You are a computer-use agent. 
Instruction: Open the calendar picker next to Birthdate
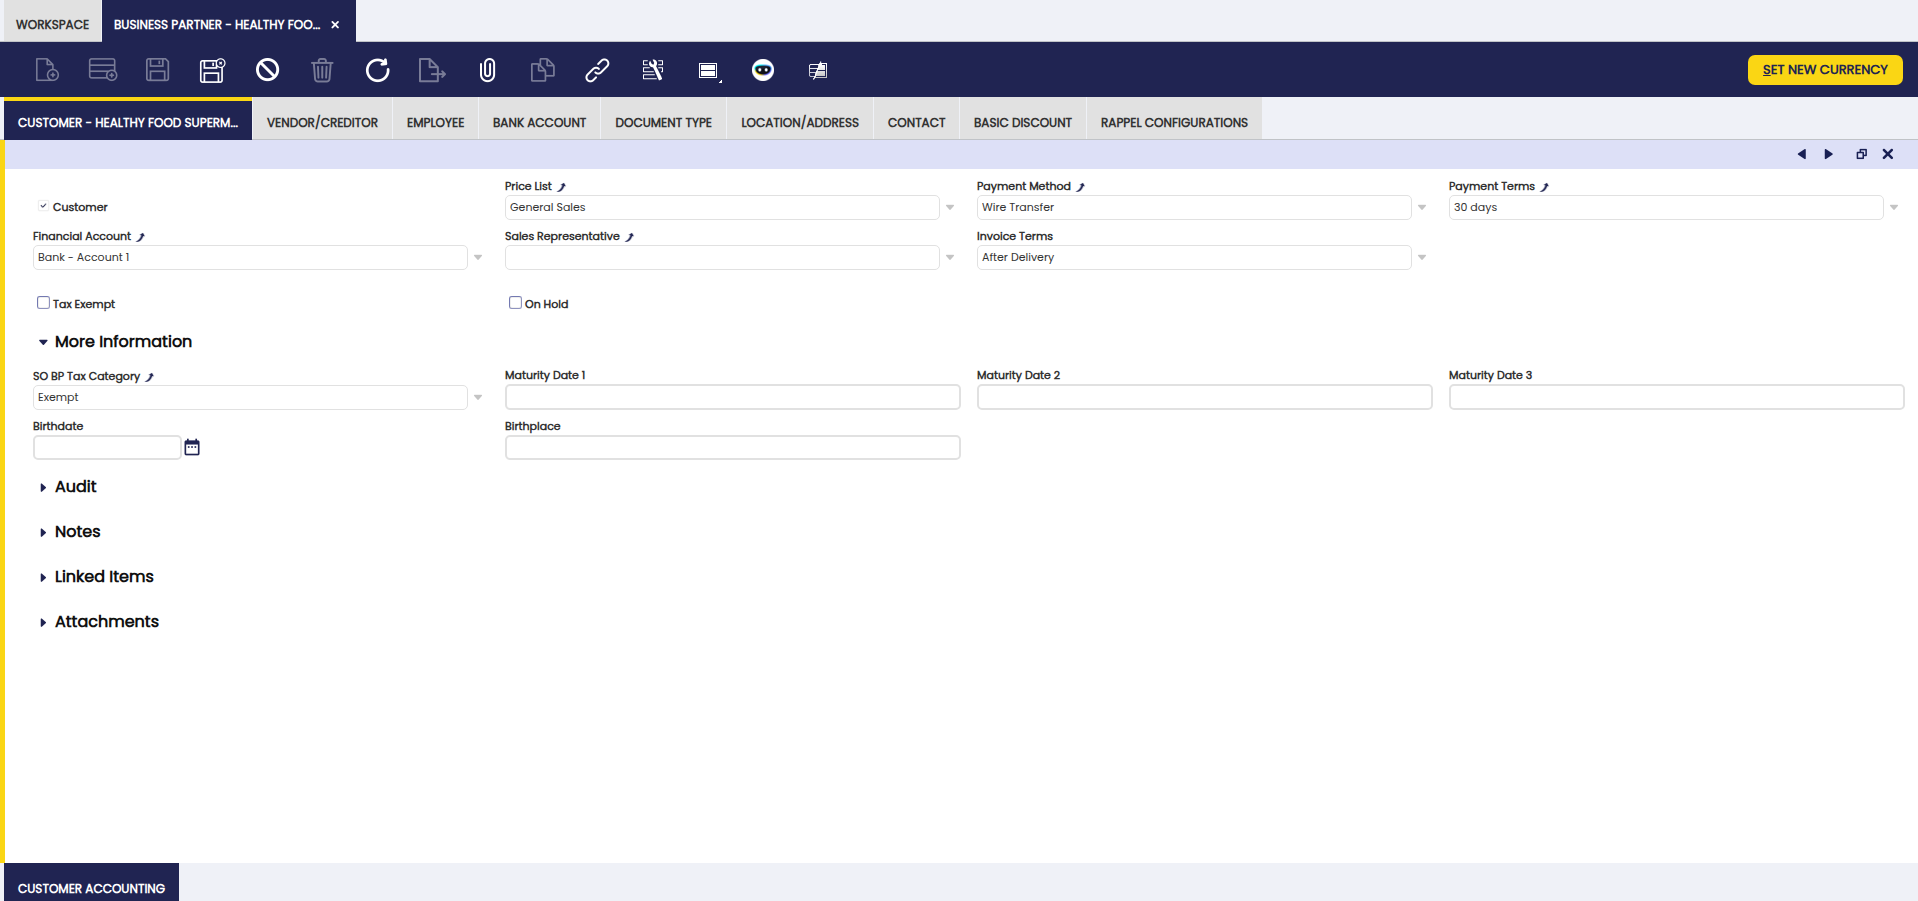(192, 447)
